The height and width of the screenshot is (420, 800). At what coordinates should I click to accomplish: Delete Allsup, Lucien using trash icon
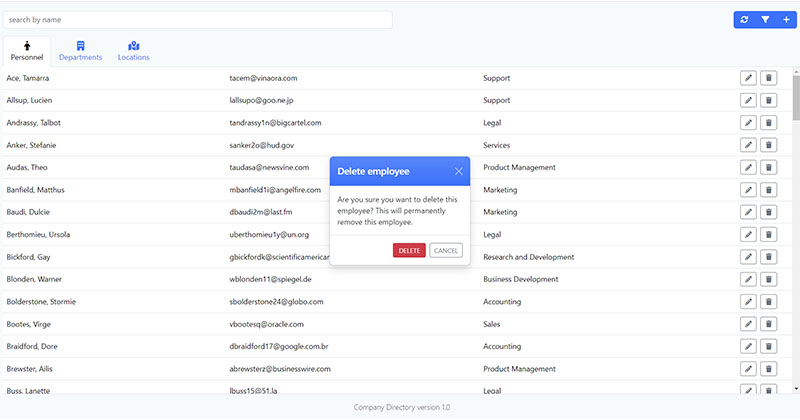(x=768, y=100)
